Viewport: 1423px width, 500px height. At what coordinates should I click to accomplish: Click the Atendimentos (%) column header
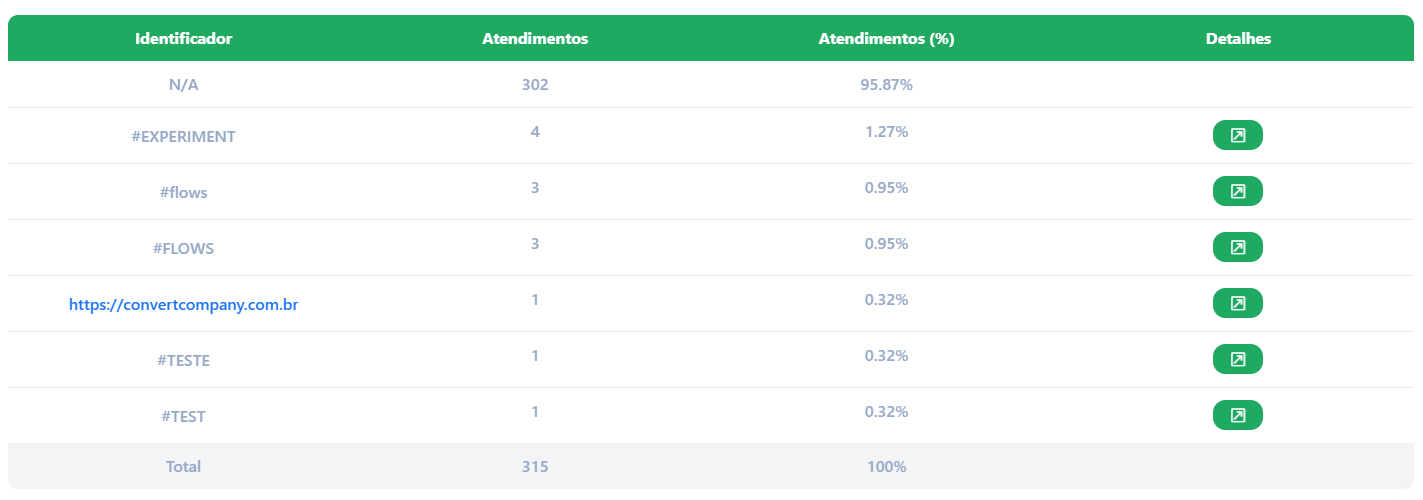tap(887, 39)
